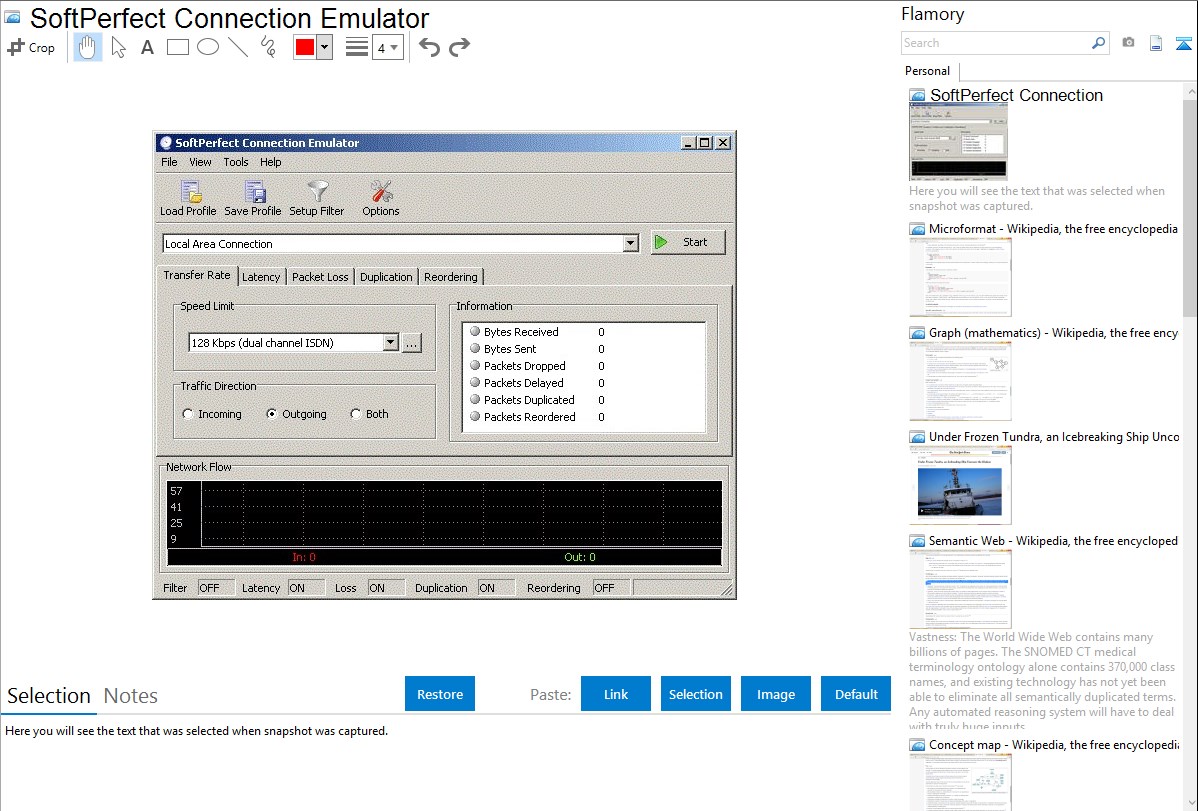Viewport: 1198px width, 811px height.
Task: Click the undo arrow
Action: tap(429, 47)
